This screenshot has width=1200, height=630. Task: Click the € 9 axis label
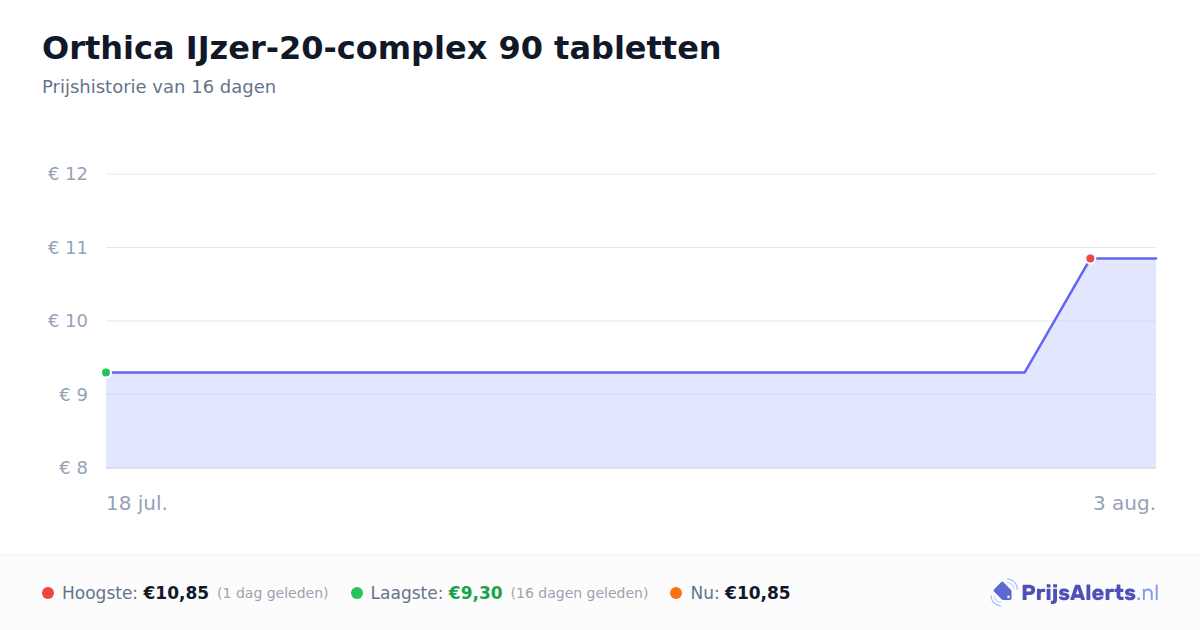click(x=74, y=394)
